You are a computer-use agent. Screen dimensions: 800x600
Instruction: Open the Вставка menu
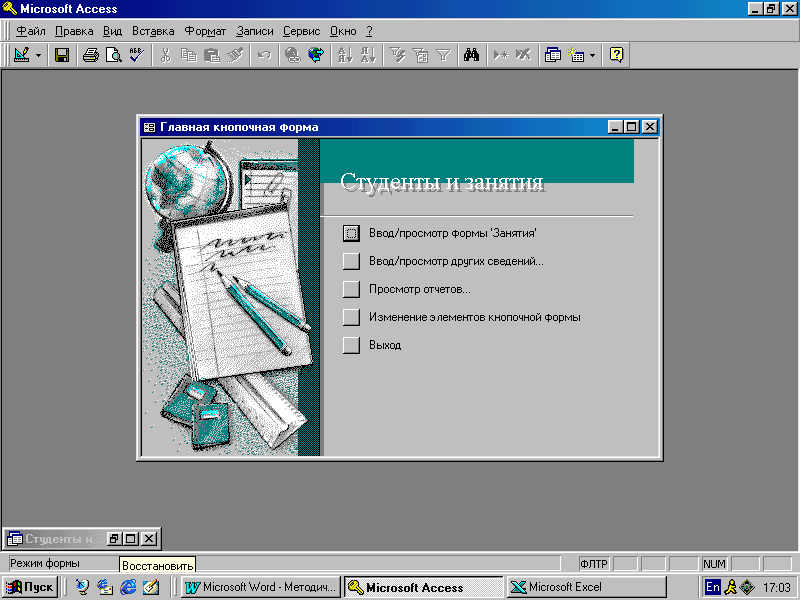tap(153, 31)
